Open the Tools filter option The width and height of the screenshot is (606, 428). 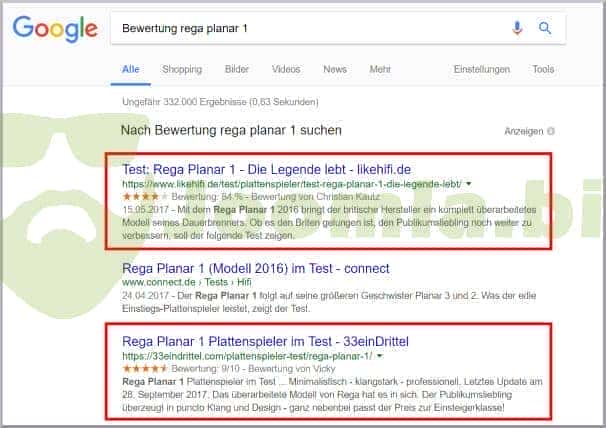(x=543, y=69)
